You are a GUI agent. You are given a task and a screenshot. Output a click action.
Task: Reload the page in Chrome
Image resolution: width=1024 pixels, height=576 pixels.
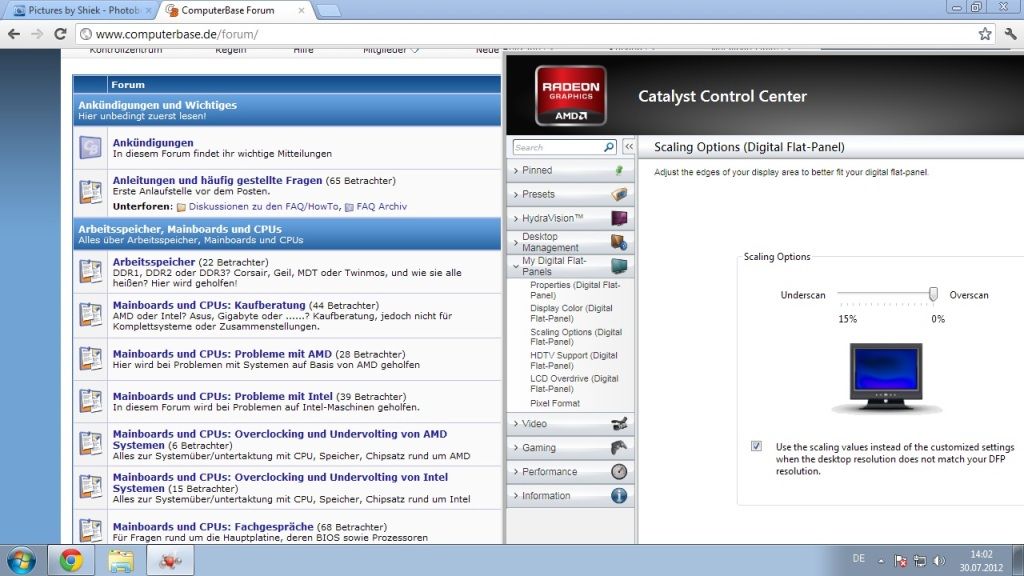coord(60,34)
